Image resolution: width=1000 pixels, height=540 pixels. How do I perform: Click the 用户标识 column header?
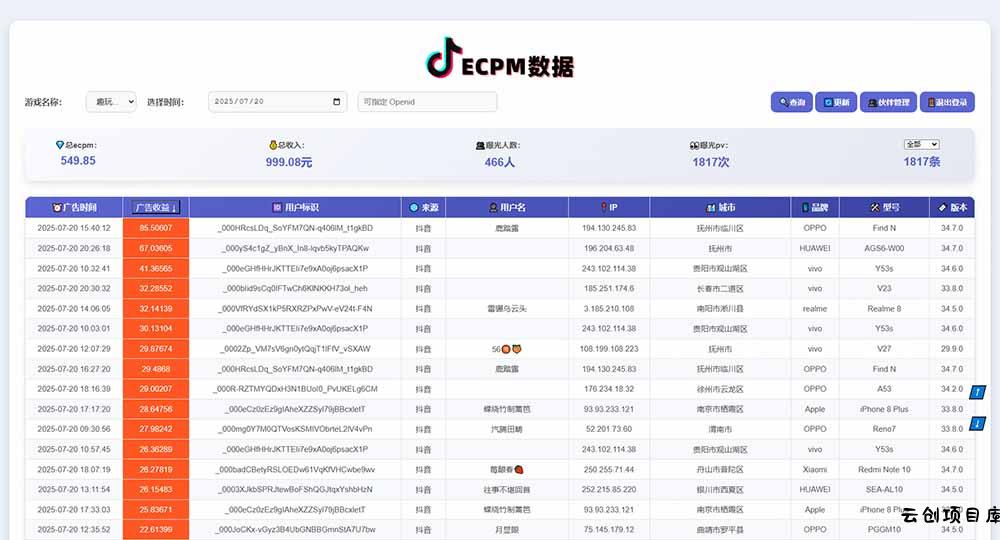point(296,208)
